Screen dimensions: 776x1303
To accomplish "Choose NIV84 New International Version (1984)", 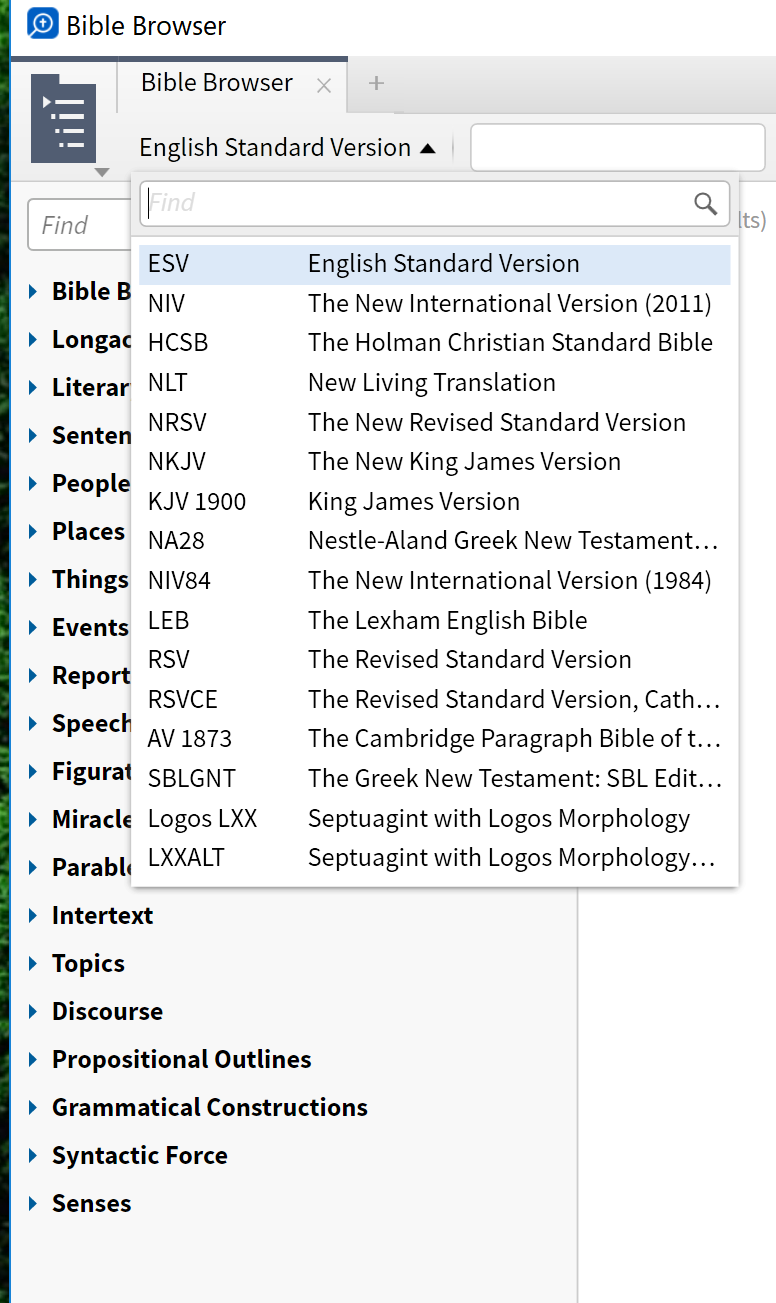I will tap(435, 581).
